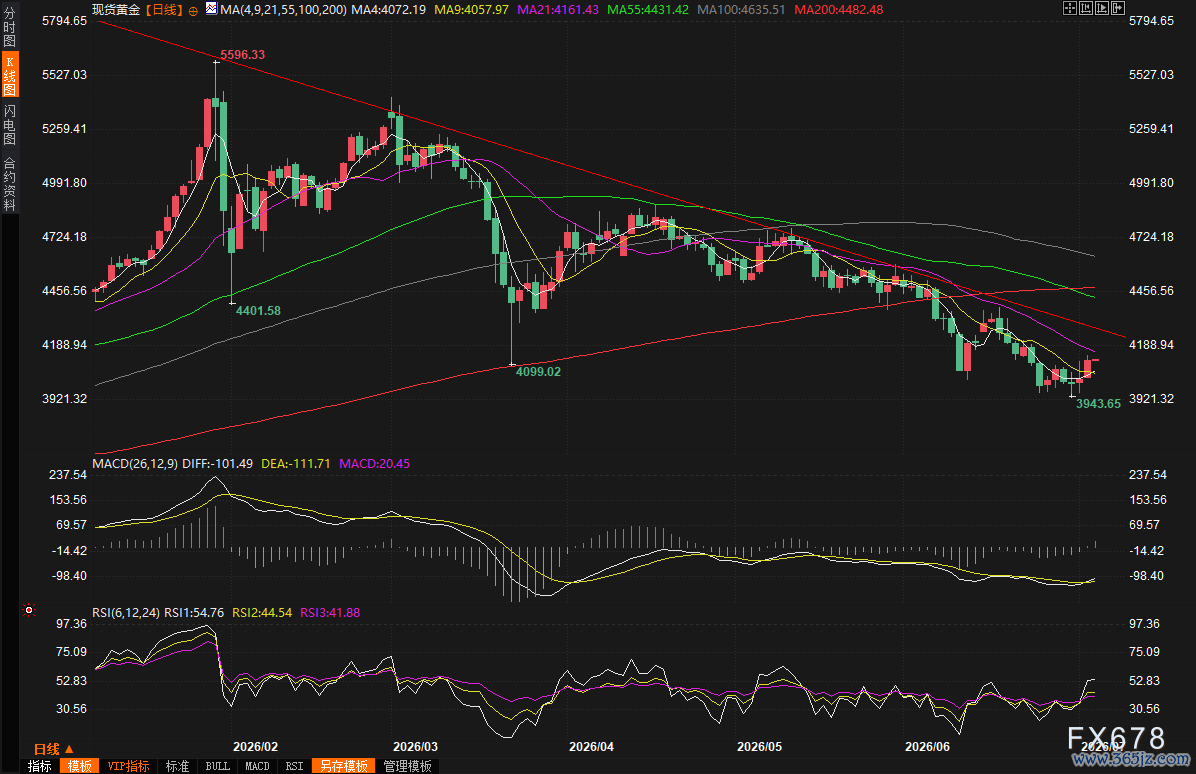Click the 现货黄金 instrument title

(x=116, y=10)
